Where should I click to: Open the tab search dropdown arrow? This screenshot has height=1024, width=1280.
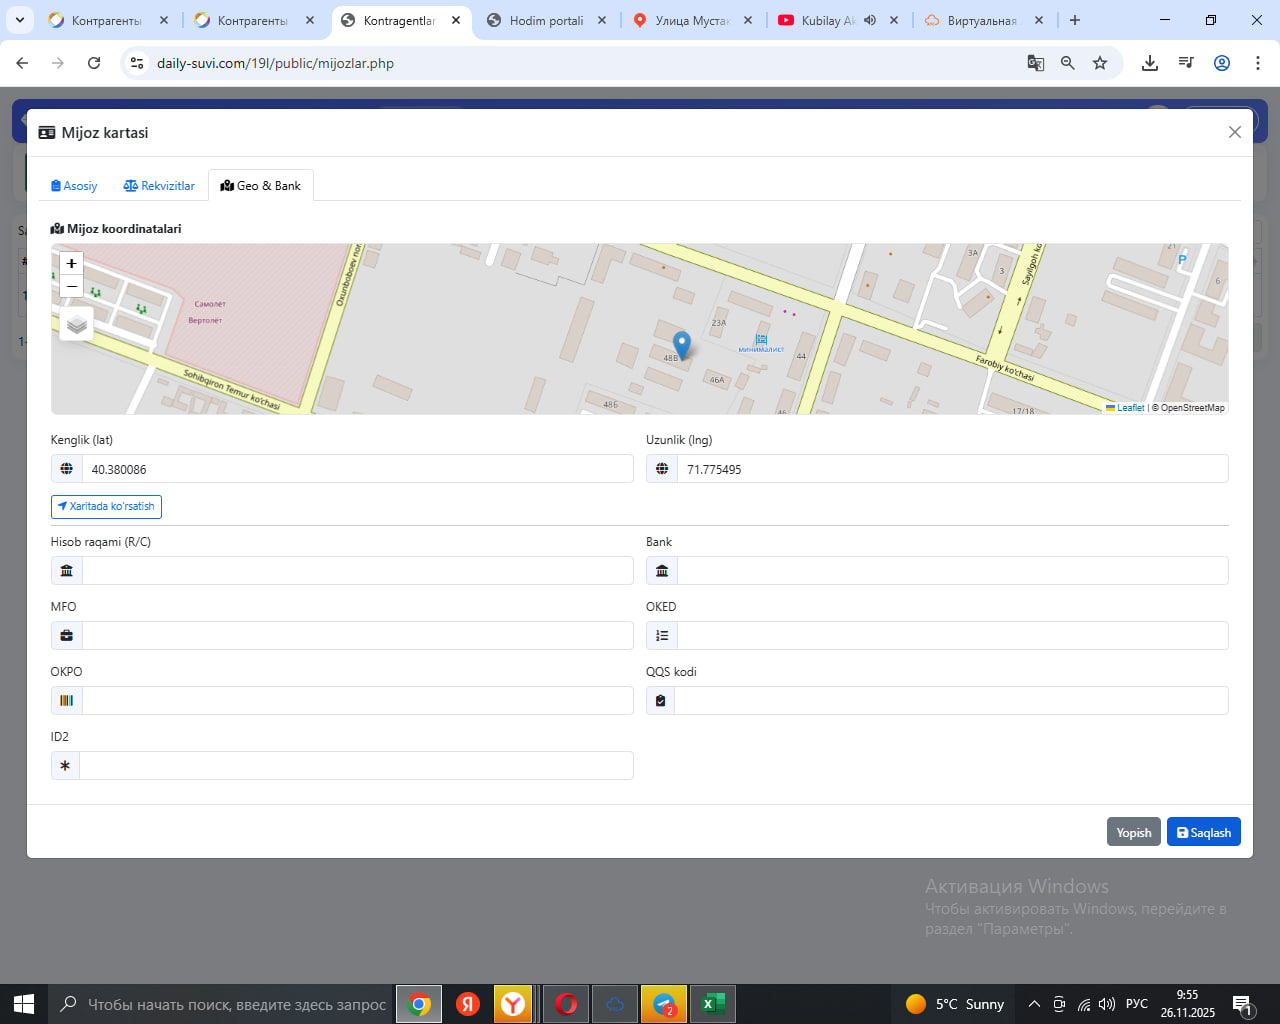19,20
